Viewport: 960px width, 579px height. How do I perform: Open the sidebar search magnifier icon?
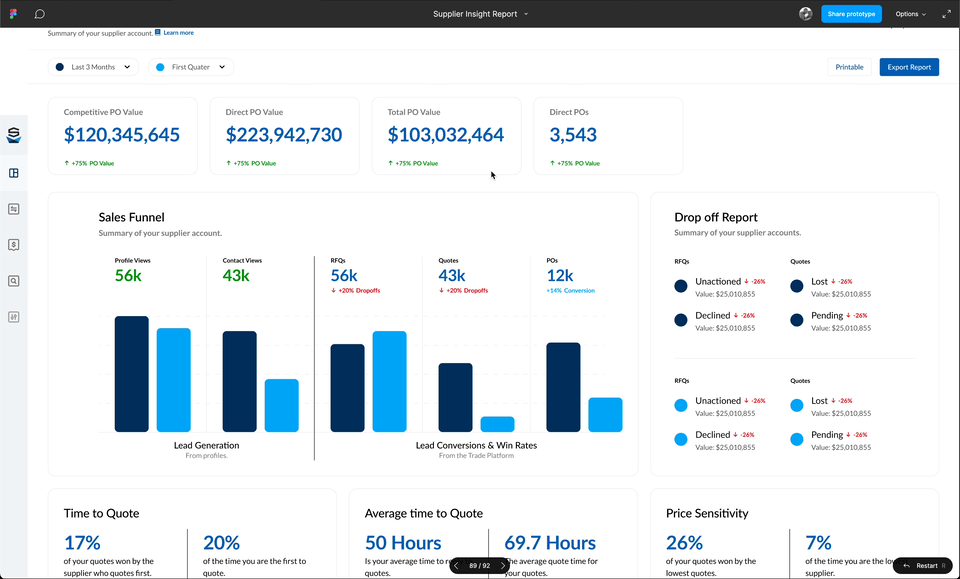(x=14, y=281)
